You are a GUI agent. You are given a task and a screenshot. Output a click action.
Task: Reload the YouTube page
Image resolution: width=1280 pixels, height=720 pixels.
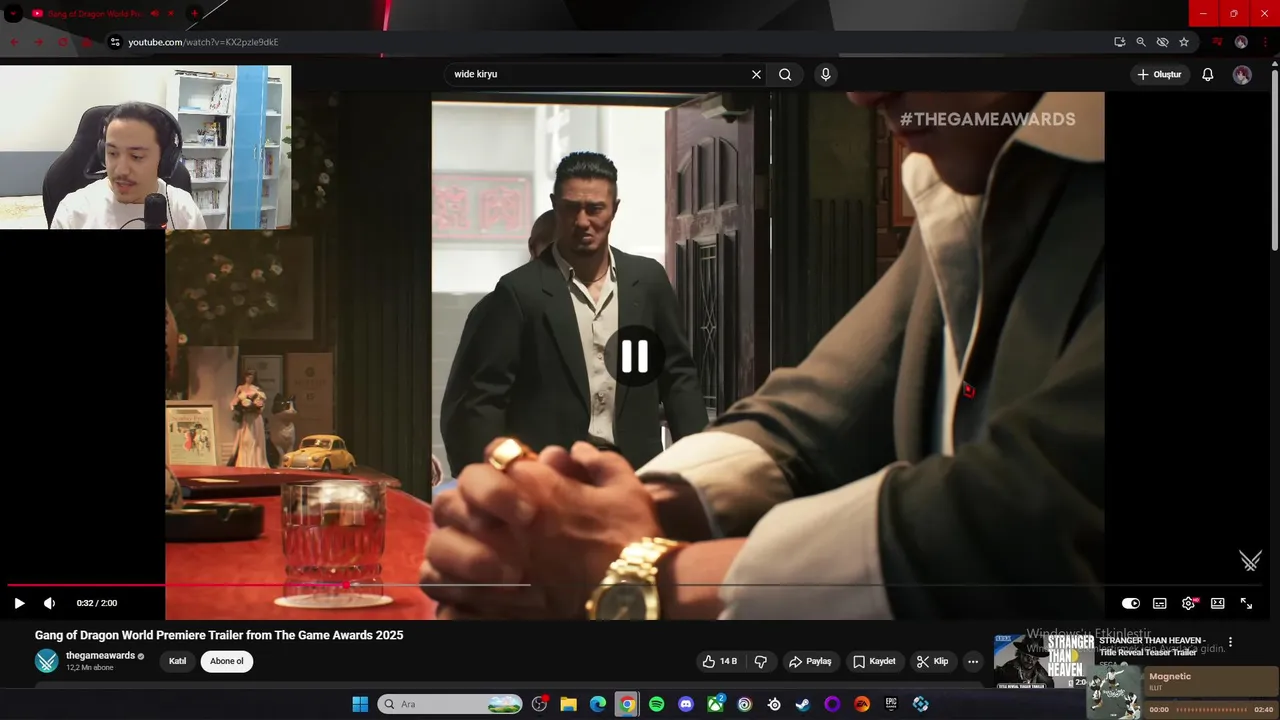click(x=64, y=42)
